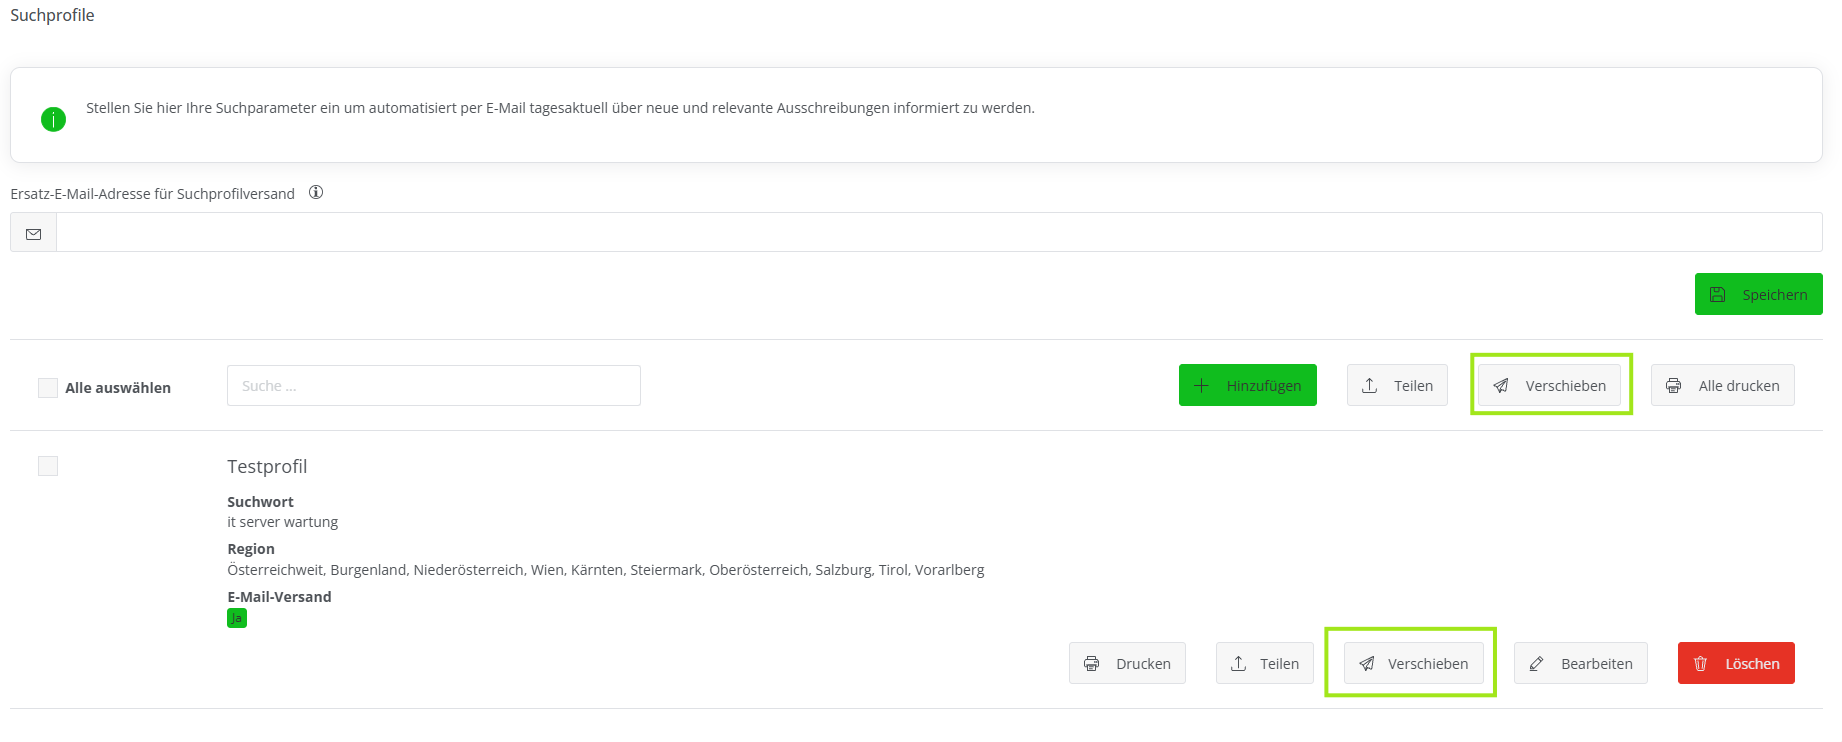Click the printer icon on Testprofil's Drucken
The image size is (1842, 742).
point(1092,664)
